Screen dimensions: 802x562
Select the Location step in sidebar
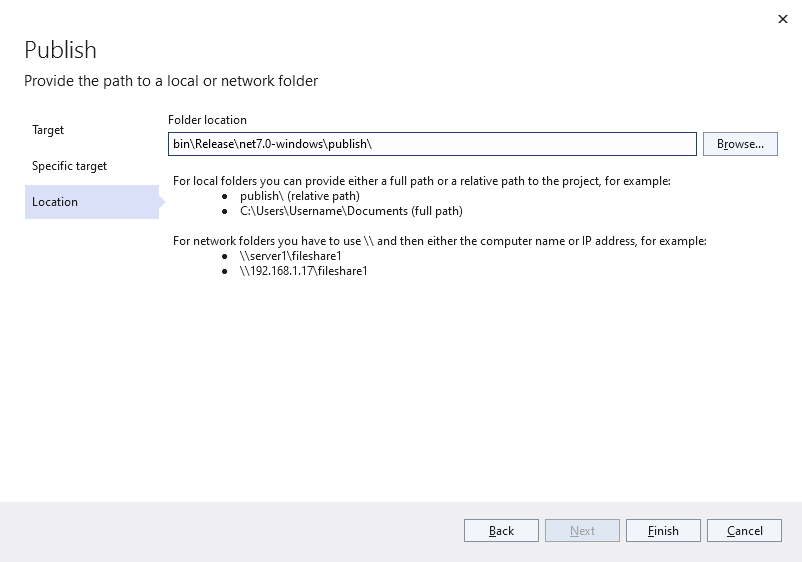55,202
